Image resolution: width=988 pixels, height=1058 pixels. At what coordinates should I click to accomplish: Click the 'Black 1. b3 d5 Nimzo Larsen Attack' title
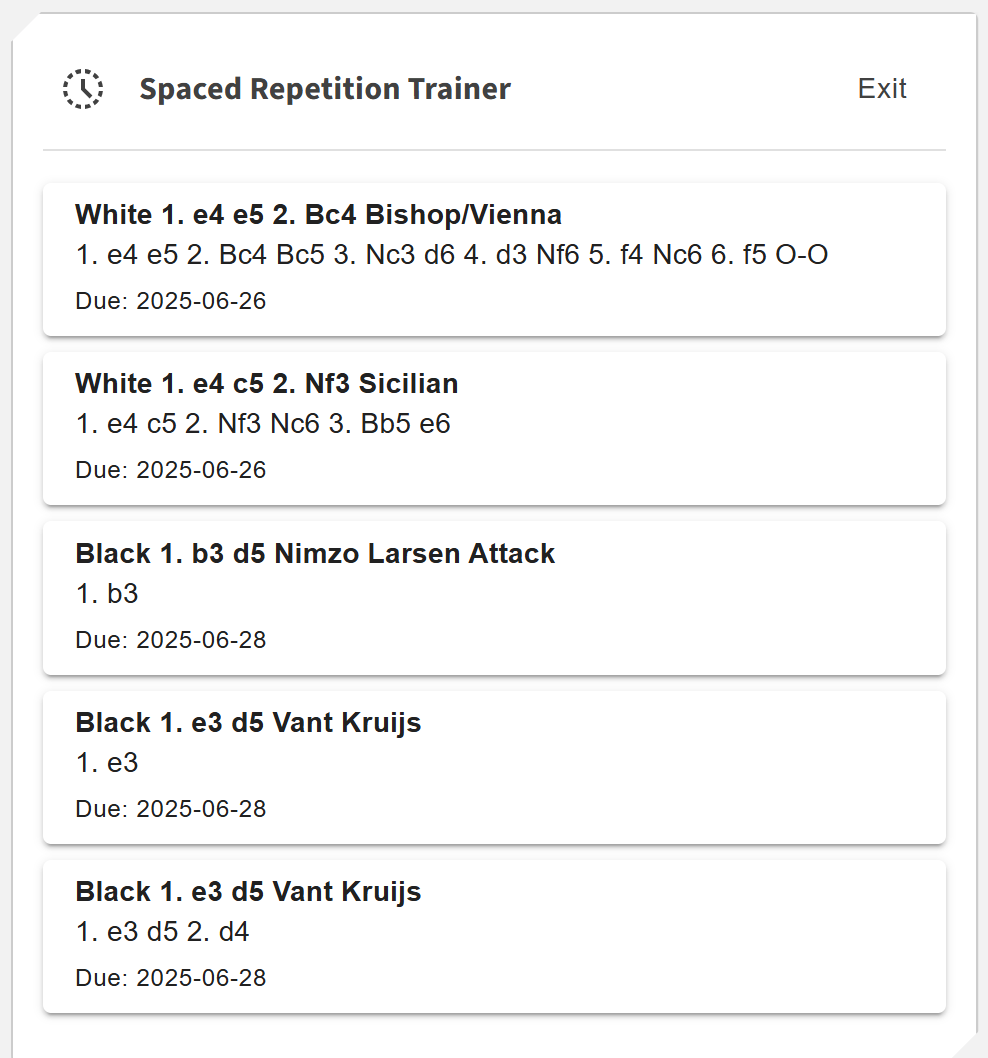pos(315,553)
